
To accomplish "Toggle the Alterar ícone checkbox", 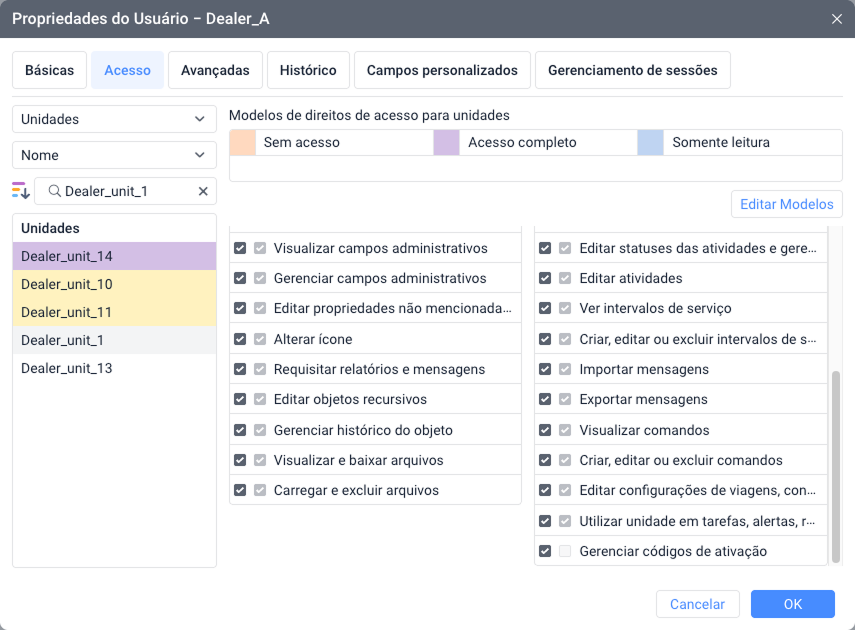I will pyautogui.click(x=240, y=339).
